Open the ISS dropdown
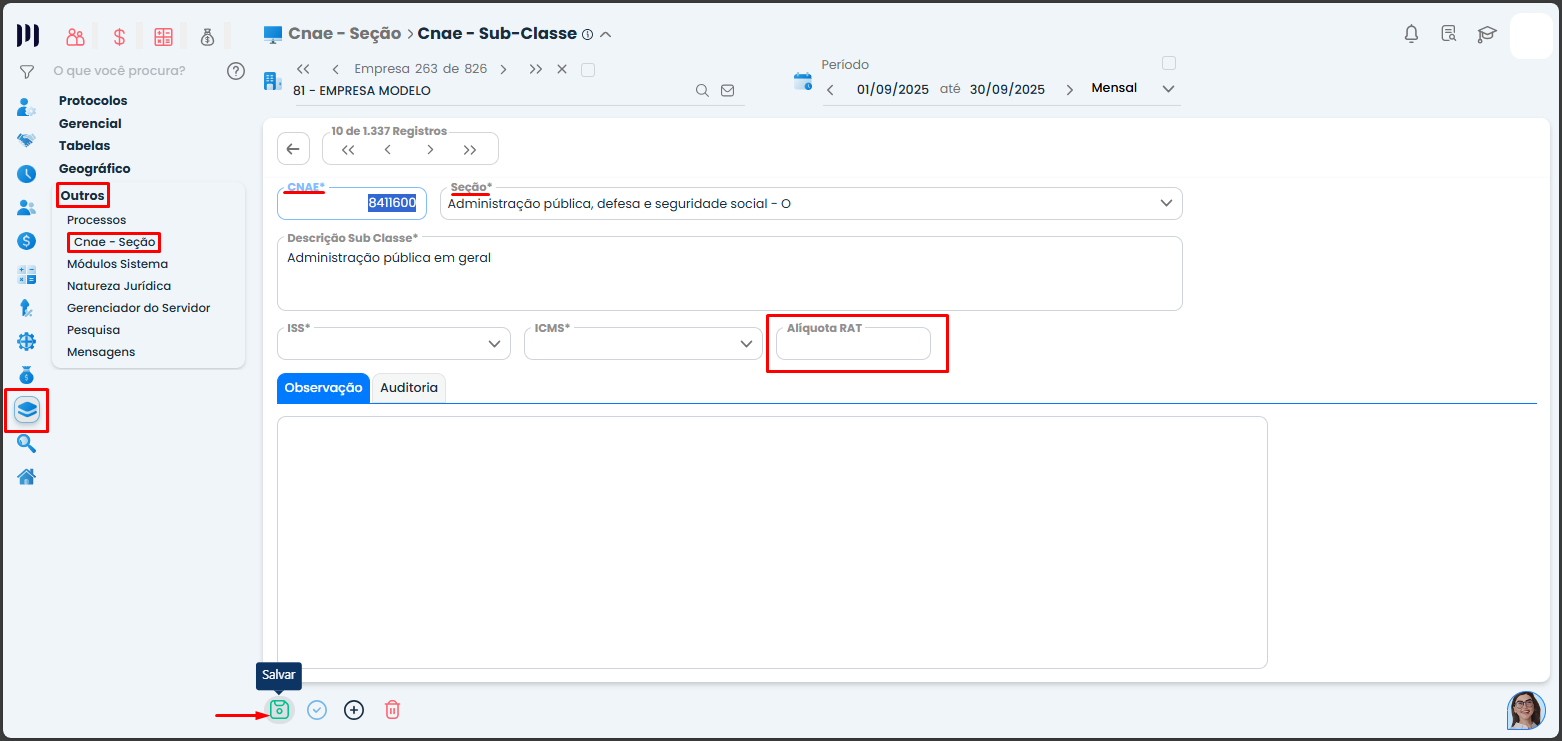 tap(394, 343)
